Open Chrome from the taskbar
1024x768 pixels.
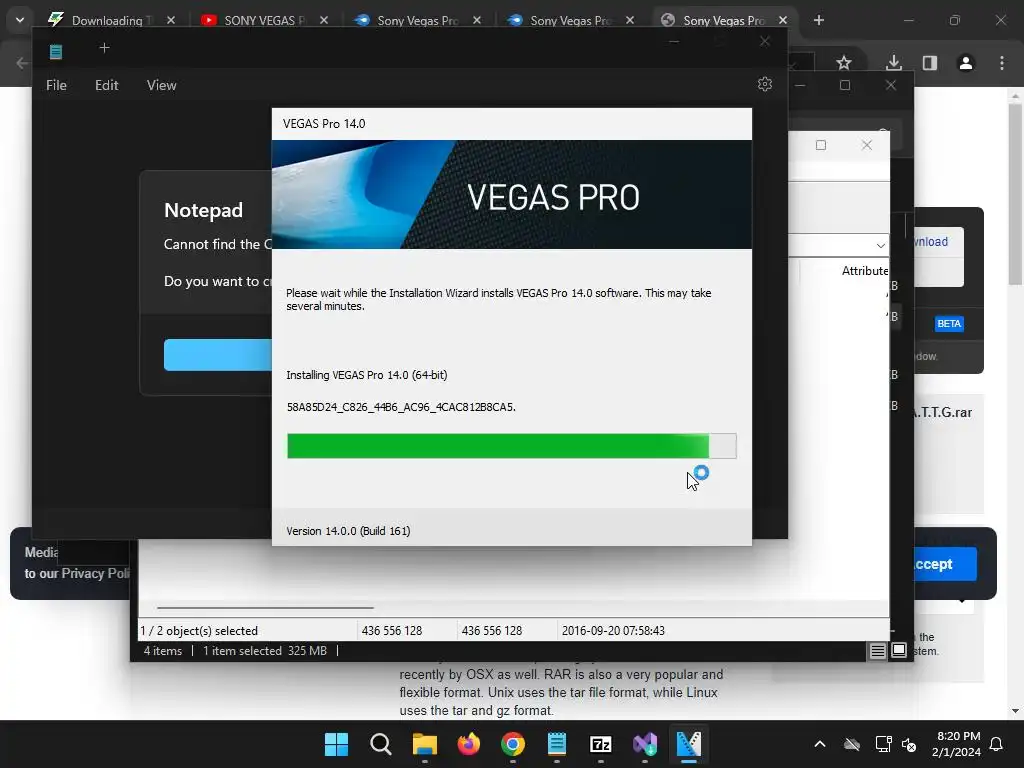513,744
